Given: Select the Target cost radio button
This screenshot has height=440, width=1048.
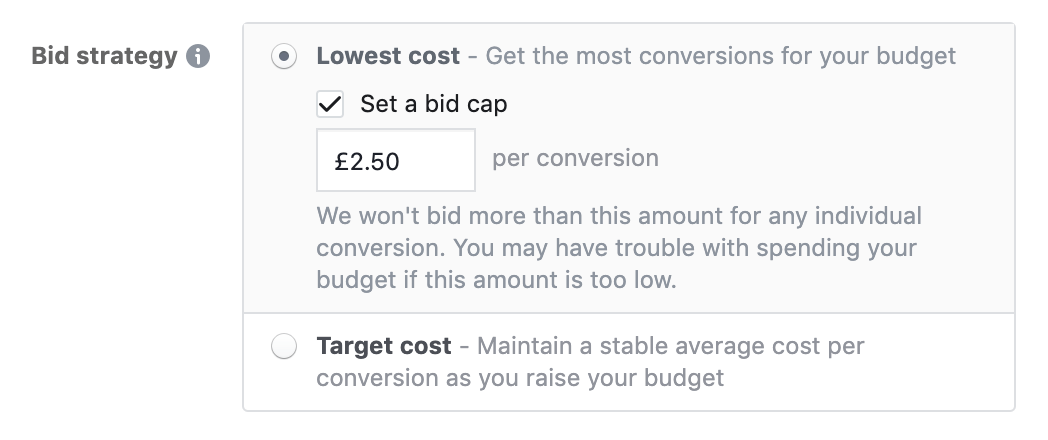Looking at the screenshot, I should [284, 347].
